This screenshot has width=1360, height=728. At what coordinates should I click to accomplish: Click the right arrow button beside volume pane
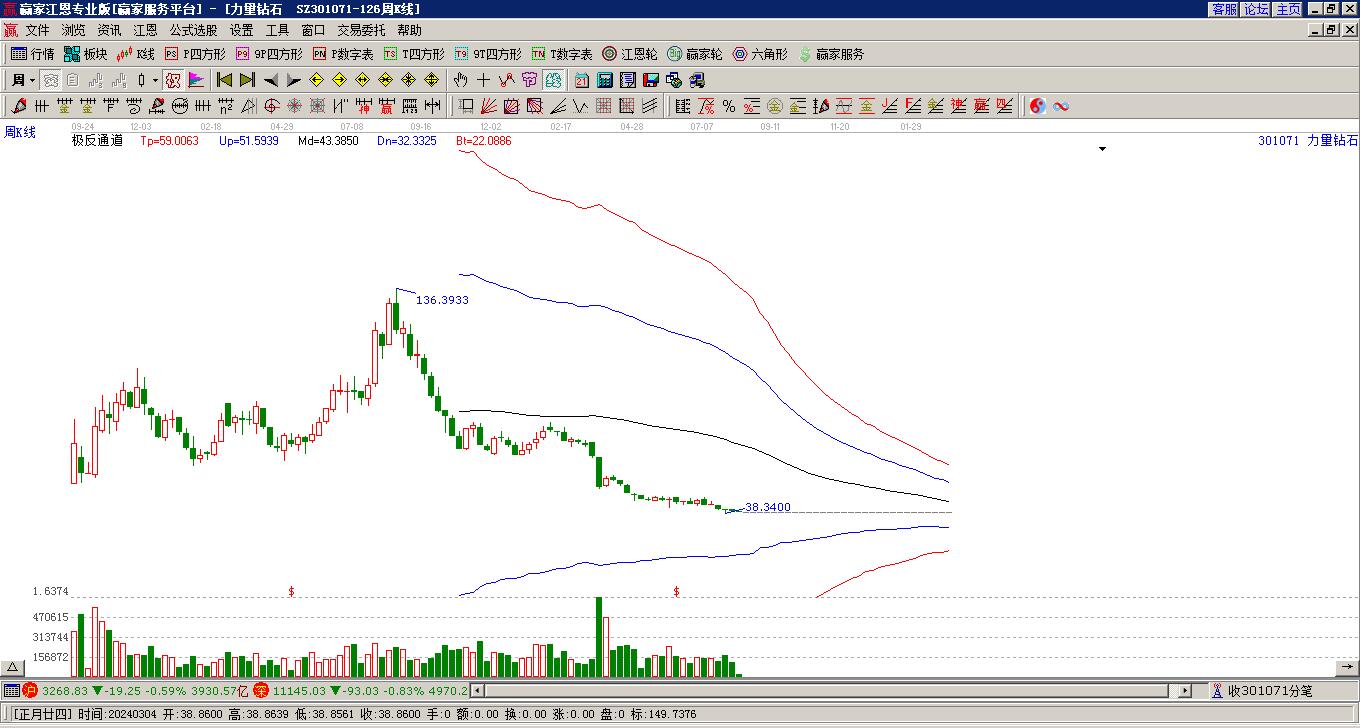(1347, 668)
